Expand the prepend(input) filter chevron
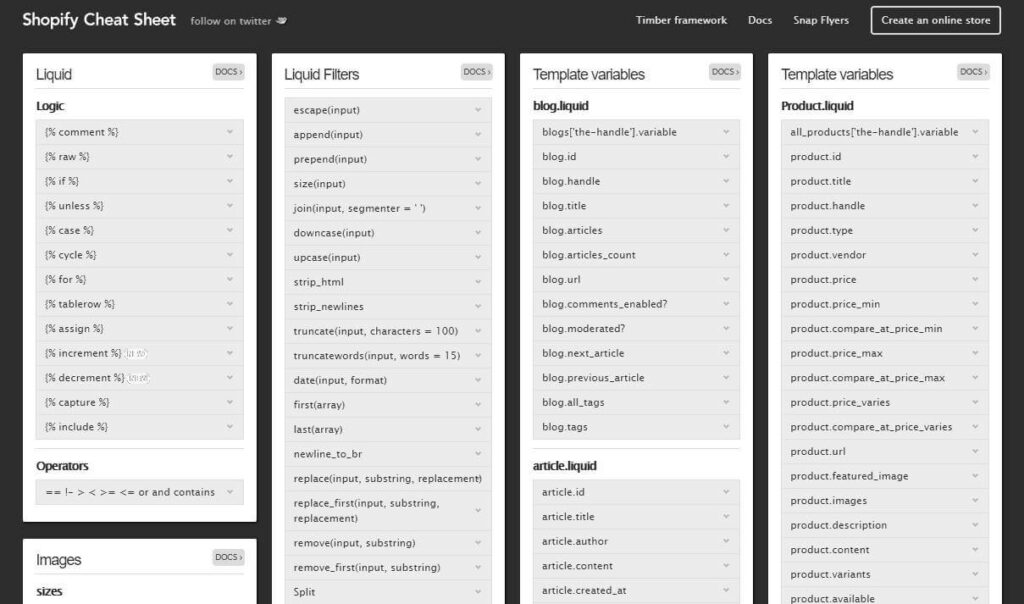The image size is (1024, 604). (x=478, y=159)
